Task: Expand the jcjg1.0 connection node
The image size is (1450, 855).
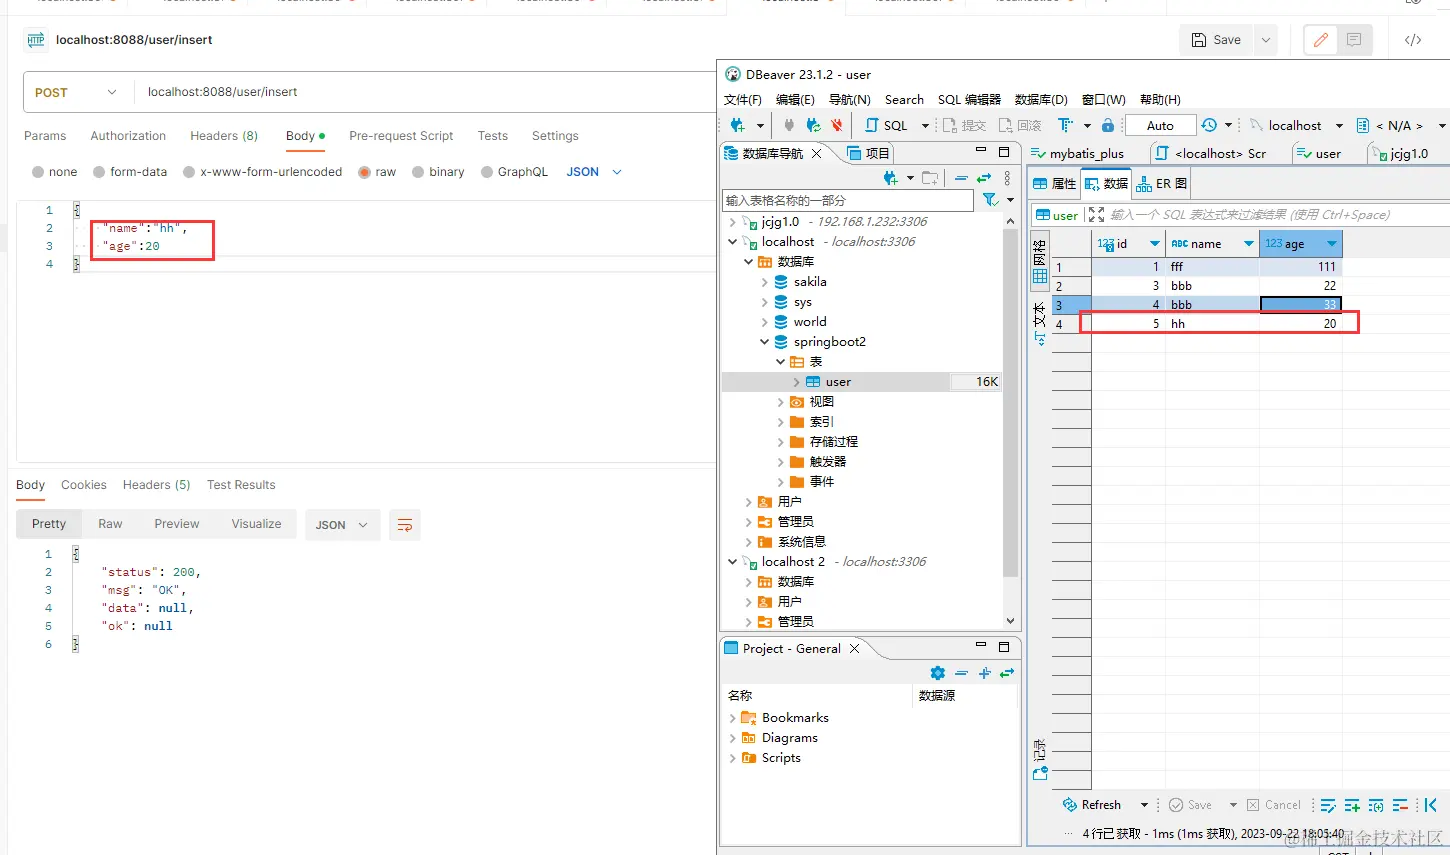Action: 733,222
